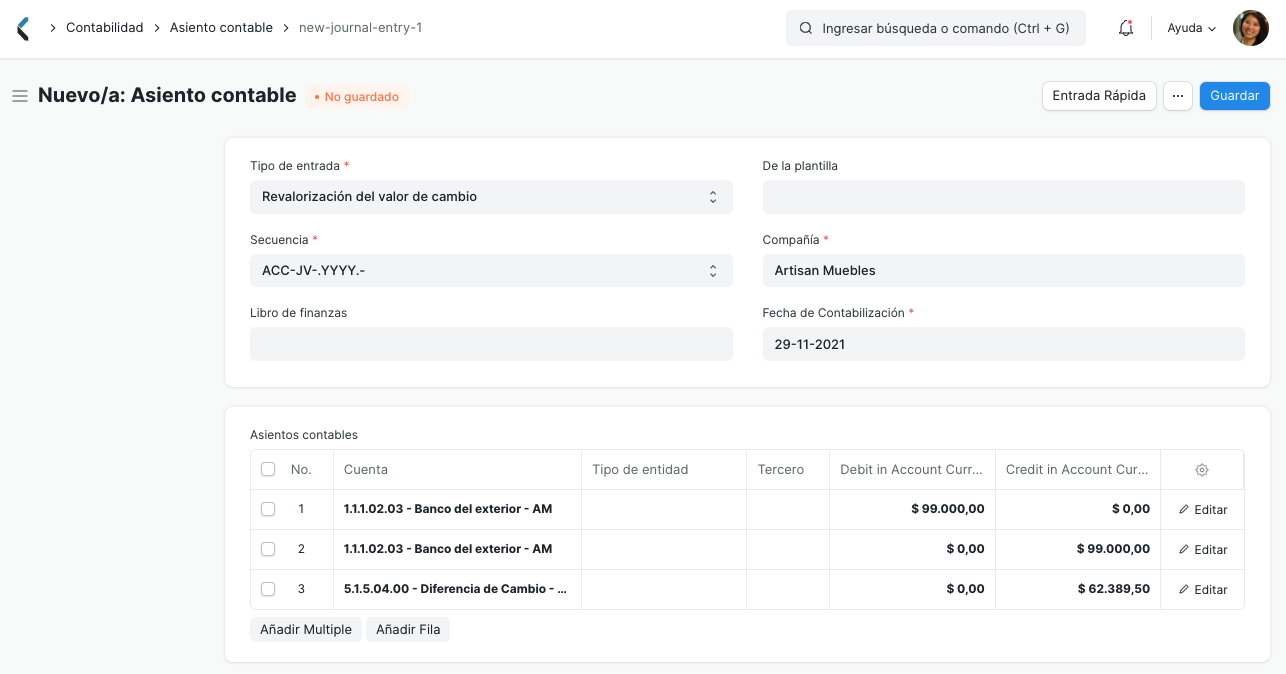
Task: Click the pencil icon in row 1
Action: pyautogui.click(x=1184, y=509)
